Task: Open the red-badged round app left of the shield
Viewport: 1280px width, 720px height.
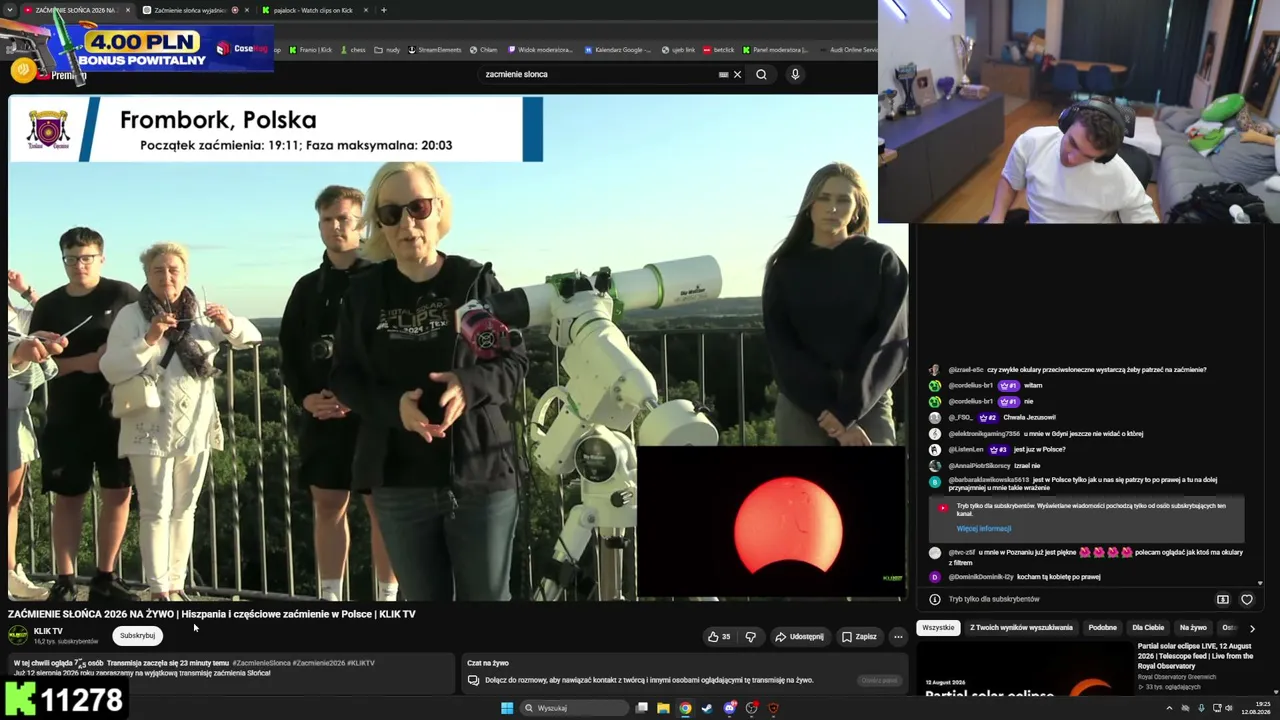Action: point(752,708)
